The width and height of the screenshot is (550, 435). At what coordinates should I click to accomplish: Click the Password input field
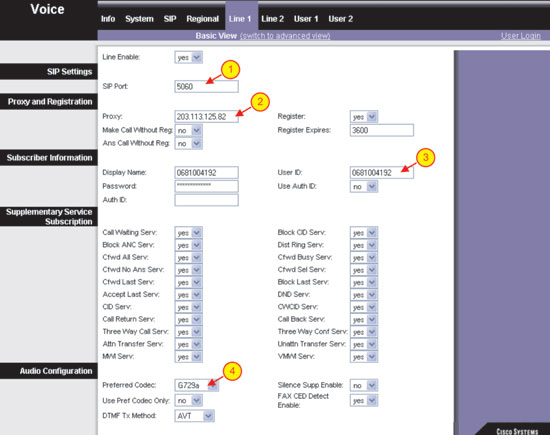(x=207, y=186)
